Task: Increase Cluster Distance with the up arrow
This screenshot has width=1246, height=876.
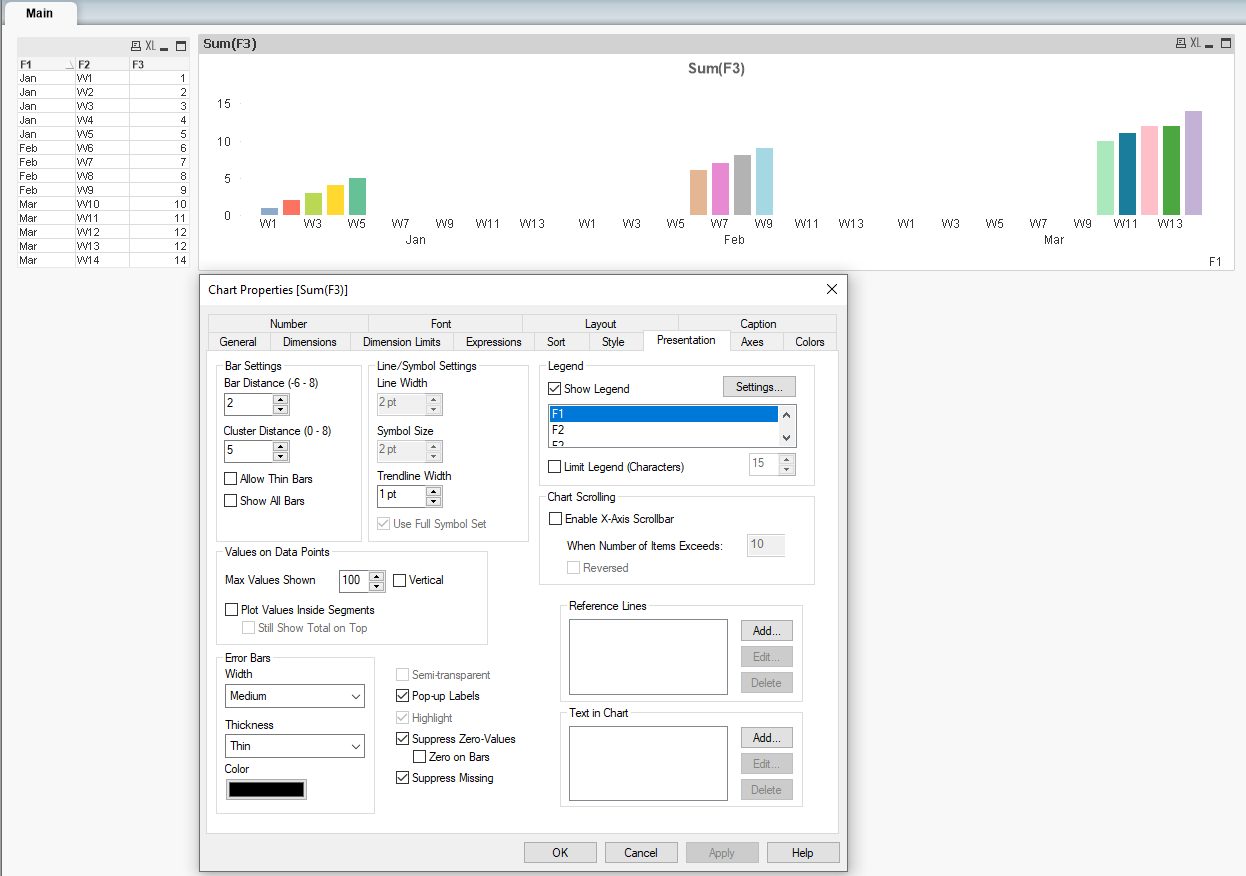Action: tap(281, 446)
